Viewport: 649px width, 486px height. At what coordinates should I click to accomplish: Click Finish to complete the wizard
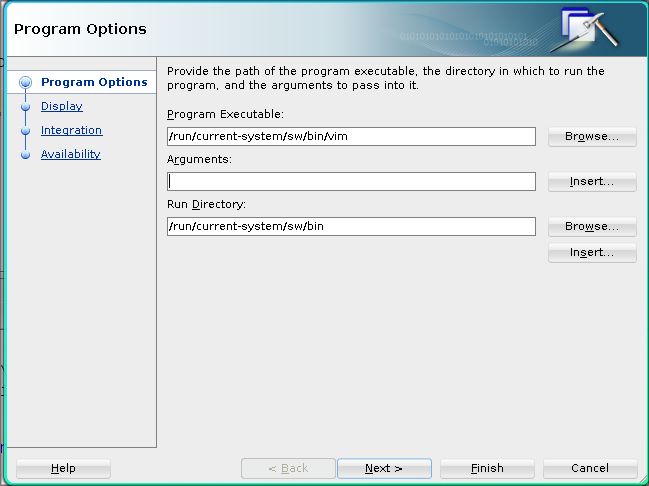(487, 468)
